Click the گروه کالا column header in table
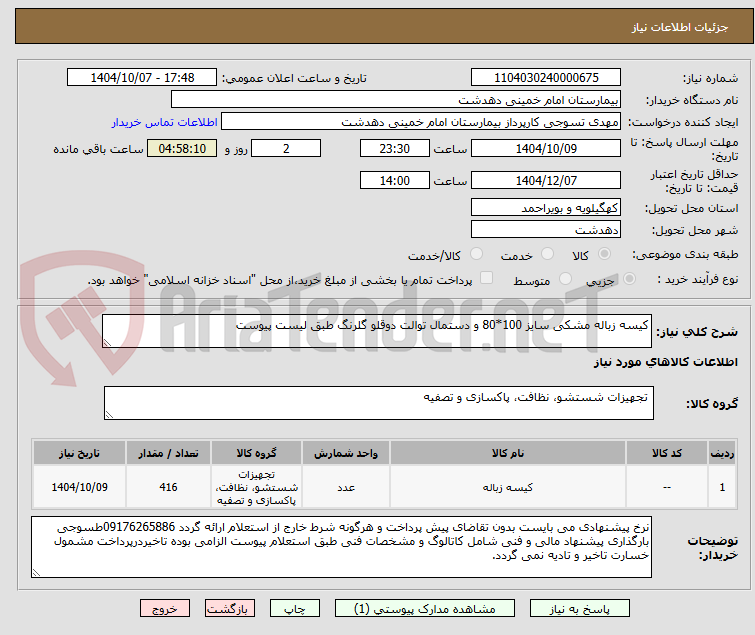 pyautogui.click(x=257, y=453)
